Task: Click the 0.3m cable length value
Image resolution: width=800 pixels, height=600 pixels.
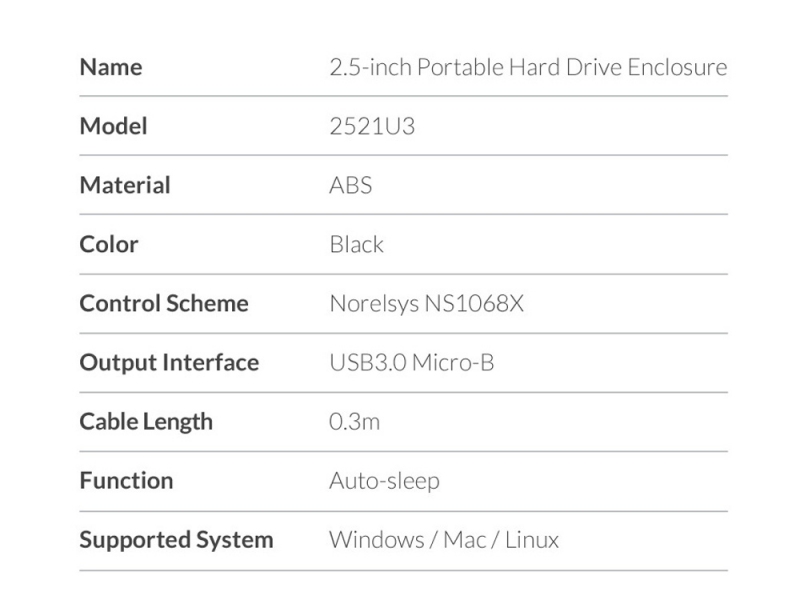Action: coord(354,421)
